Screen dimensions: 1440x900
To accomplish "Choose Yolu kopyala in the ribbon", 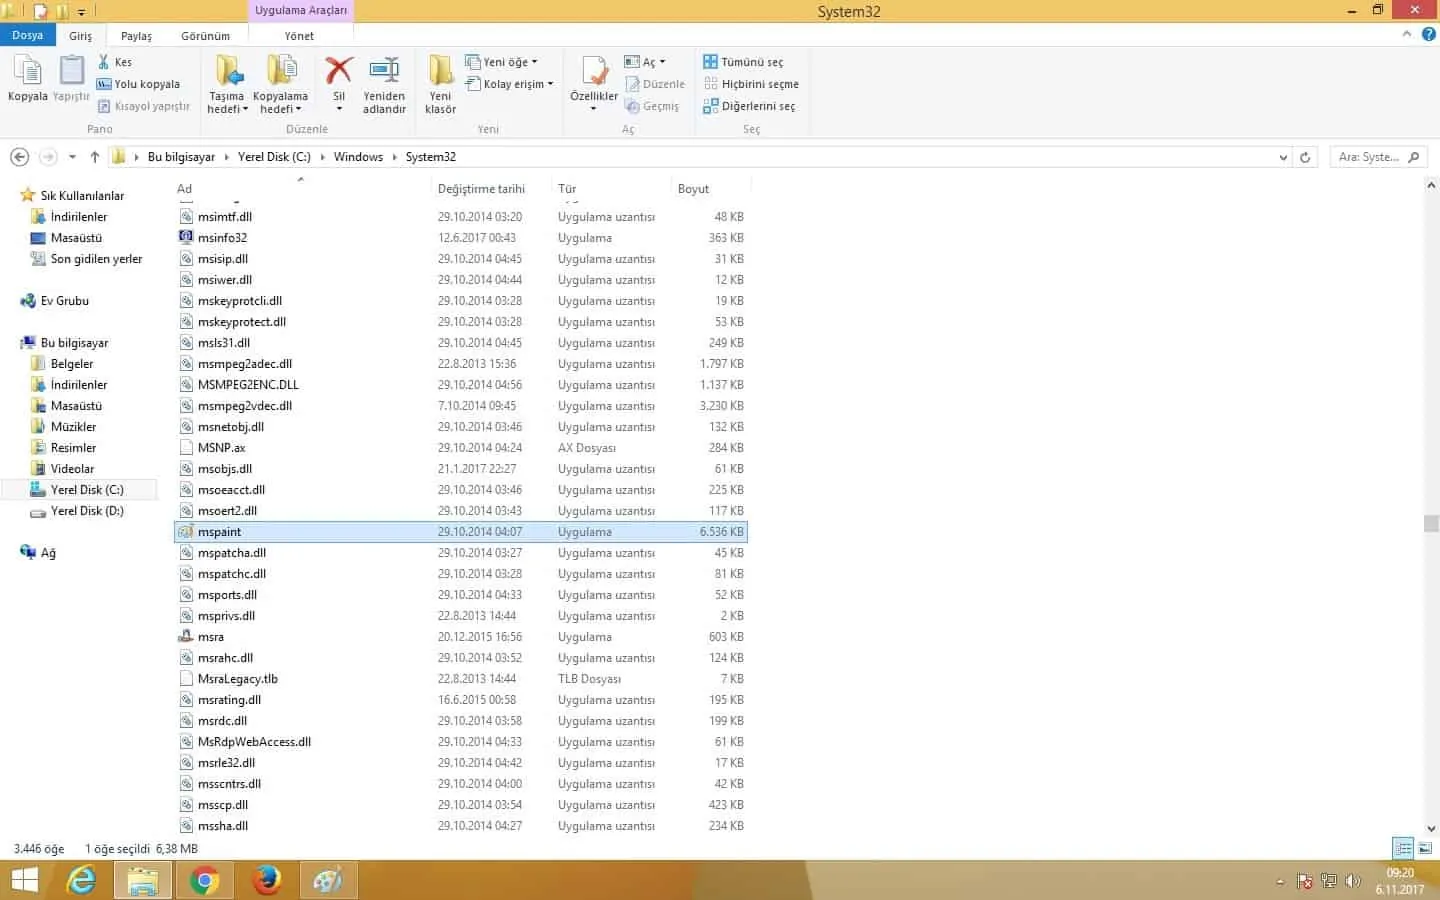I will 138,84.
